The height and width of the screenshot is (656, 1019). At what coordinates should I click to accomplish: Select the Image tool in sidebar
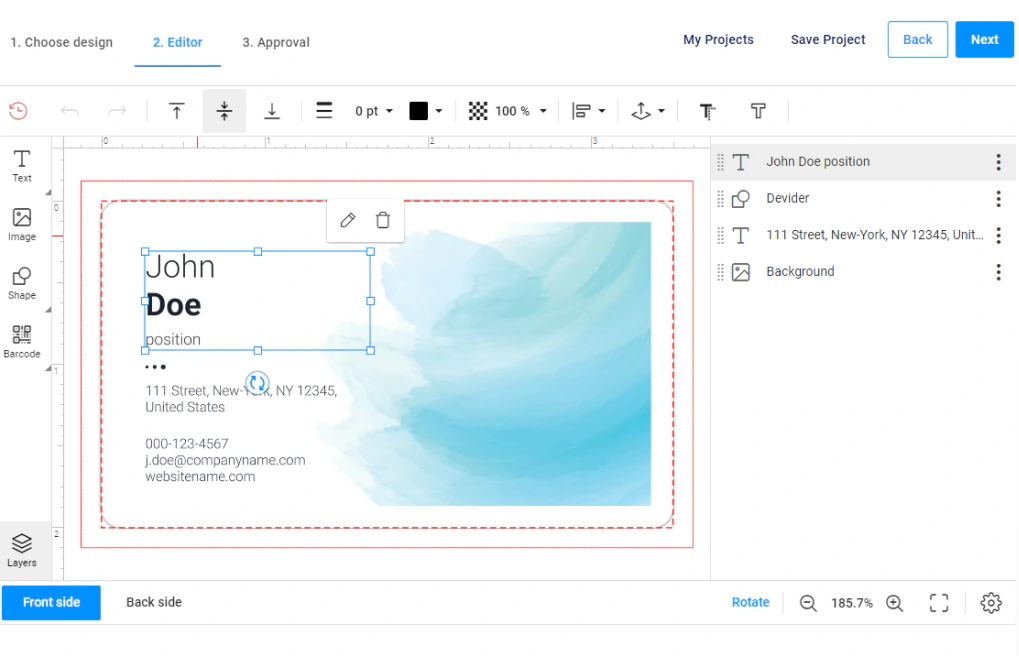[21, 224]
